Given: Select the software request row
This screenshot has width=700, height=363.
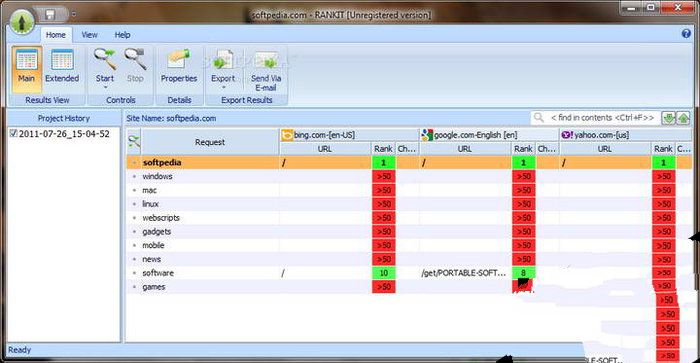Looking at the screenshot, I should [408, 273].
